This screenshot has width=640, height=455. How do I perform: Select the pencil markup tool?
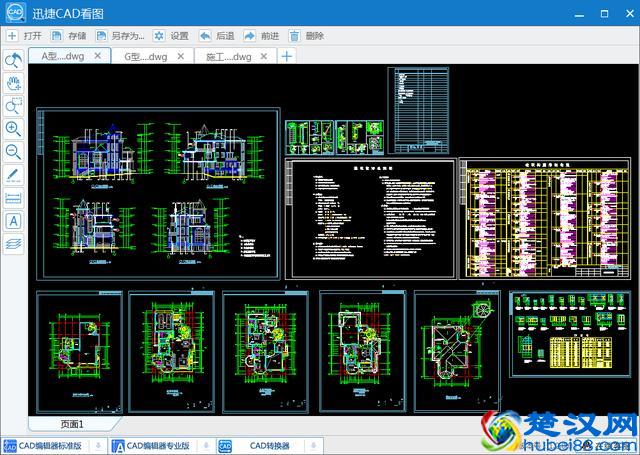tap(14, 175)
